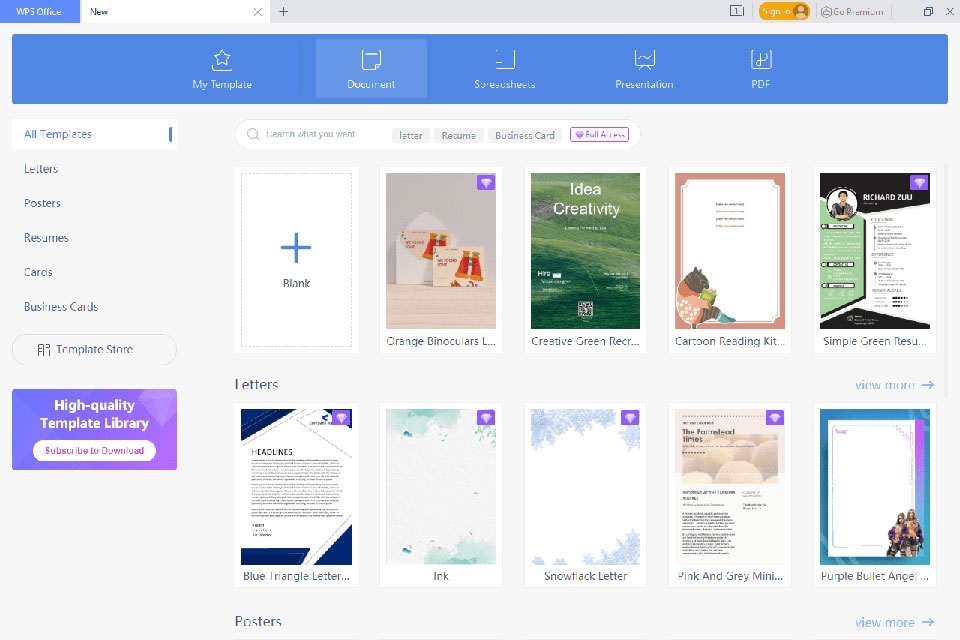Select the Posters category
Viewport: 960px width, 640px height.
(42, 203)
